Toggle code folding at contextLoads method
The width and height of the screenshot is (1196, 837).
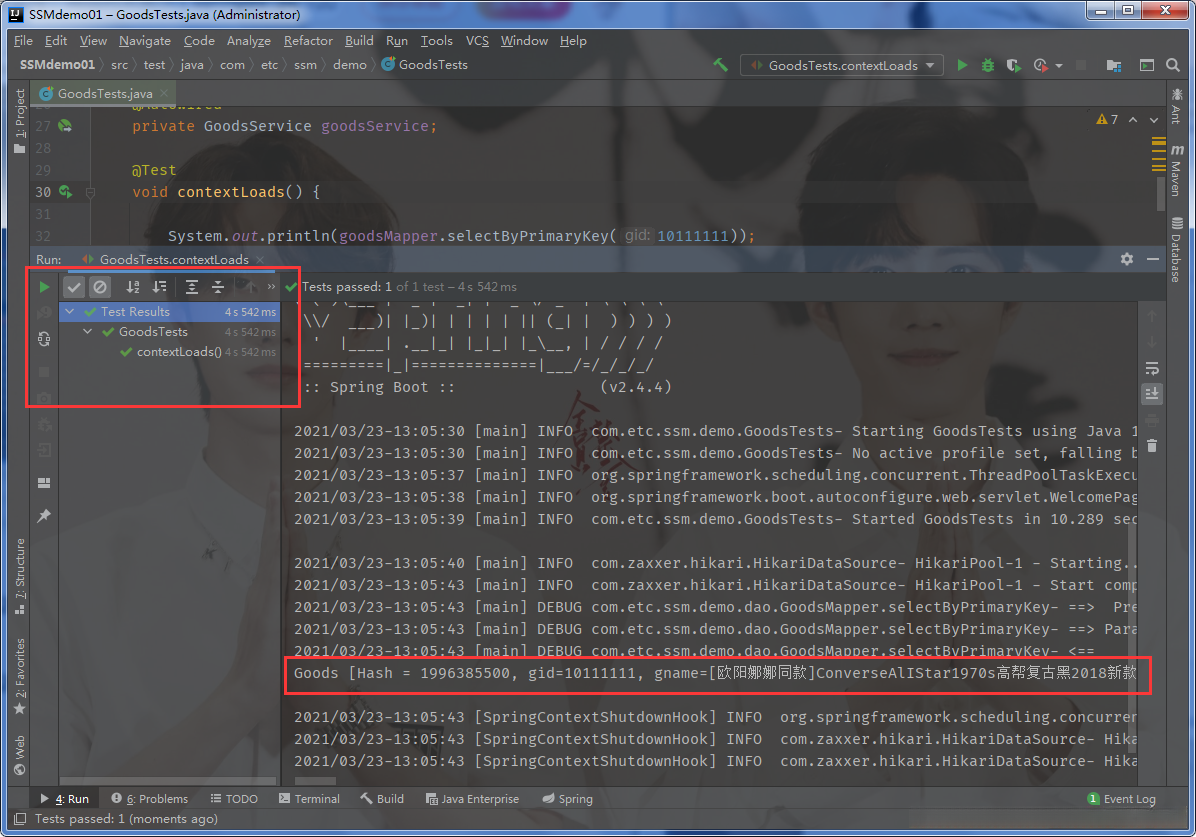(x=90, y=192)
